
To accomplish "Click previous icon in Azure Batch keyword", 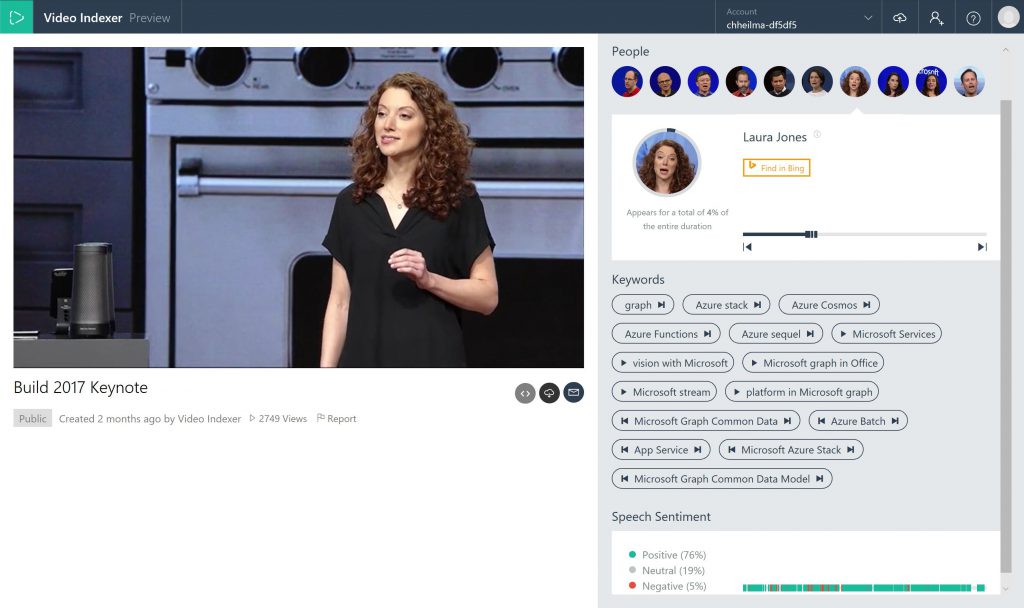I will pyautogui.click(x=822, y=421).
